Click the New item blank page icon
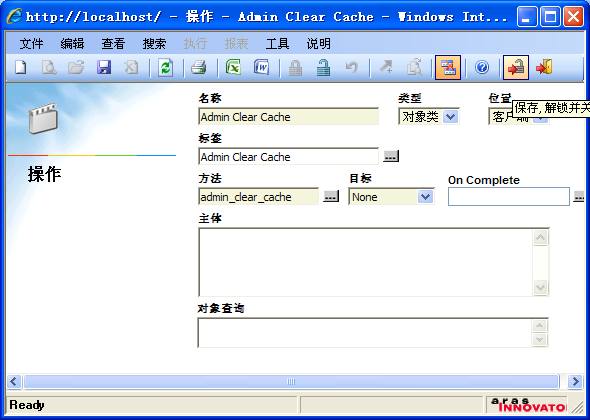590x420 pixels. [21, 68]
